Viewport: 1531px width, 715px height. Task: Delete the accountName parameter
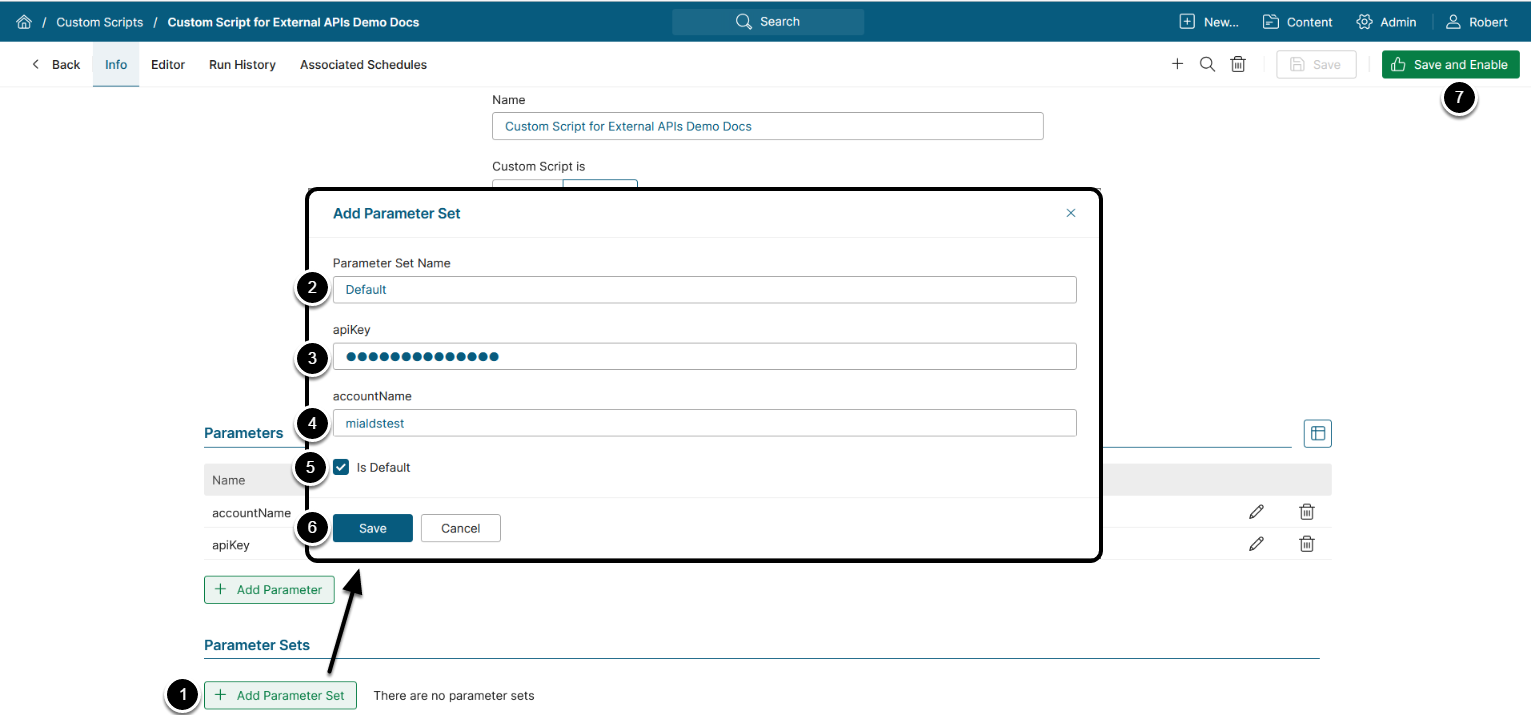pos(1306,512)
